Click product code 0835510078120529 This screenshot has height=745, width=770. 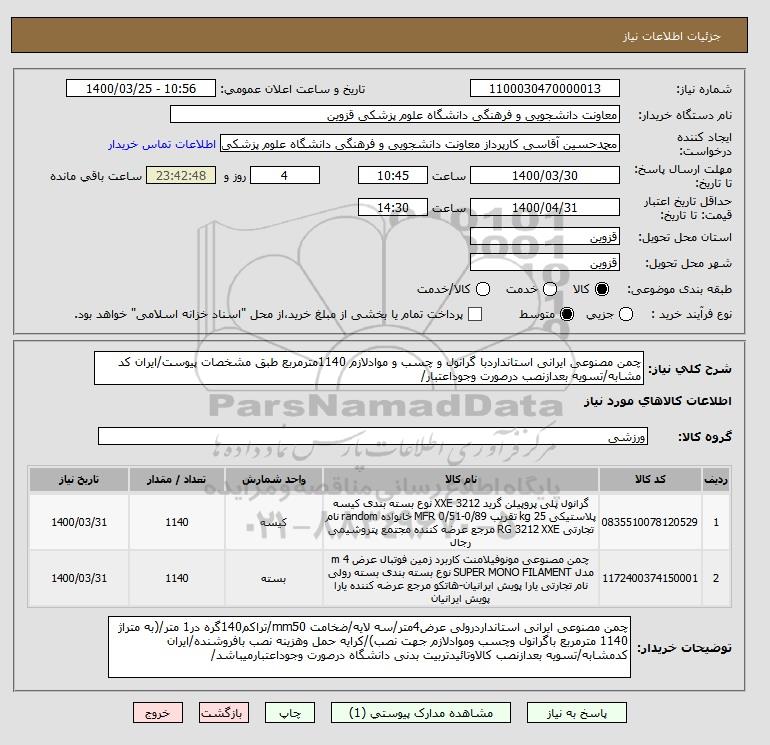(650, 522)
